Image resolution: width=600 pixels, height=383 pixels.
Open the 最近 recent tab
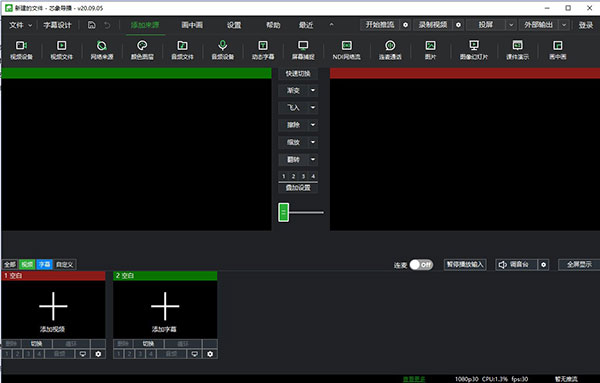(x=306, y=25)
